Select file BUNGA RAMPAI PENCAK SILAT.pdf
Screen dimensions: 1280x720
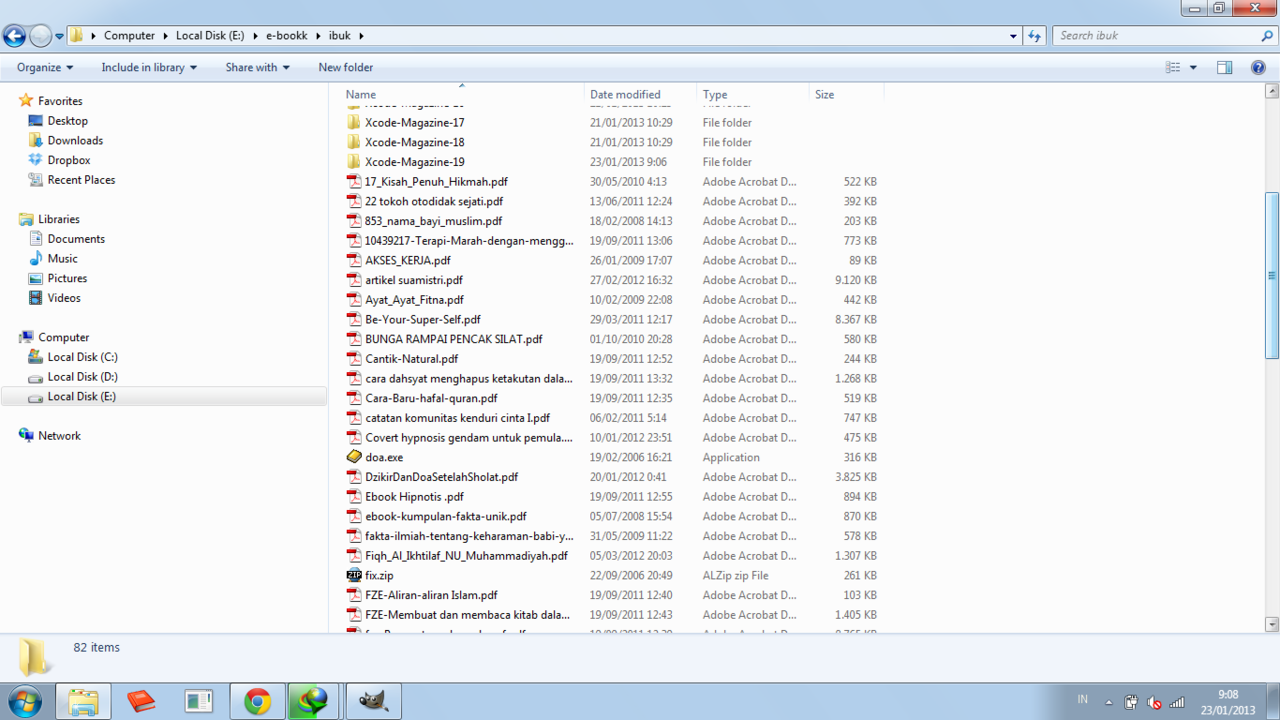453,339
